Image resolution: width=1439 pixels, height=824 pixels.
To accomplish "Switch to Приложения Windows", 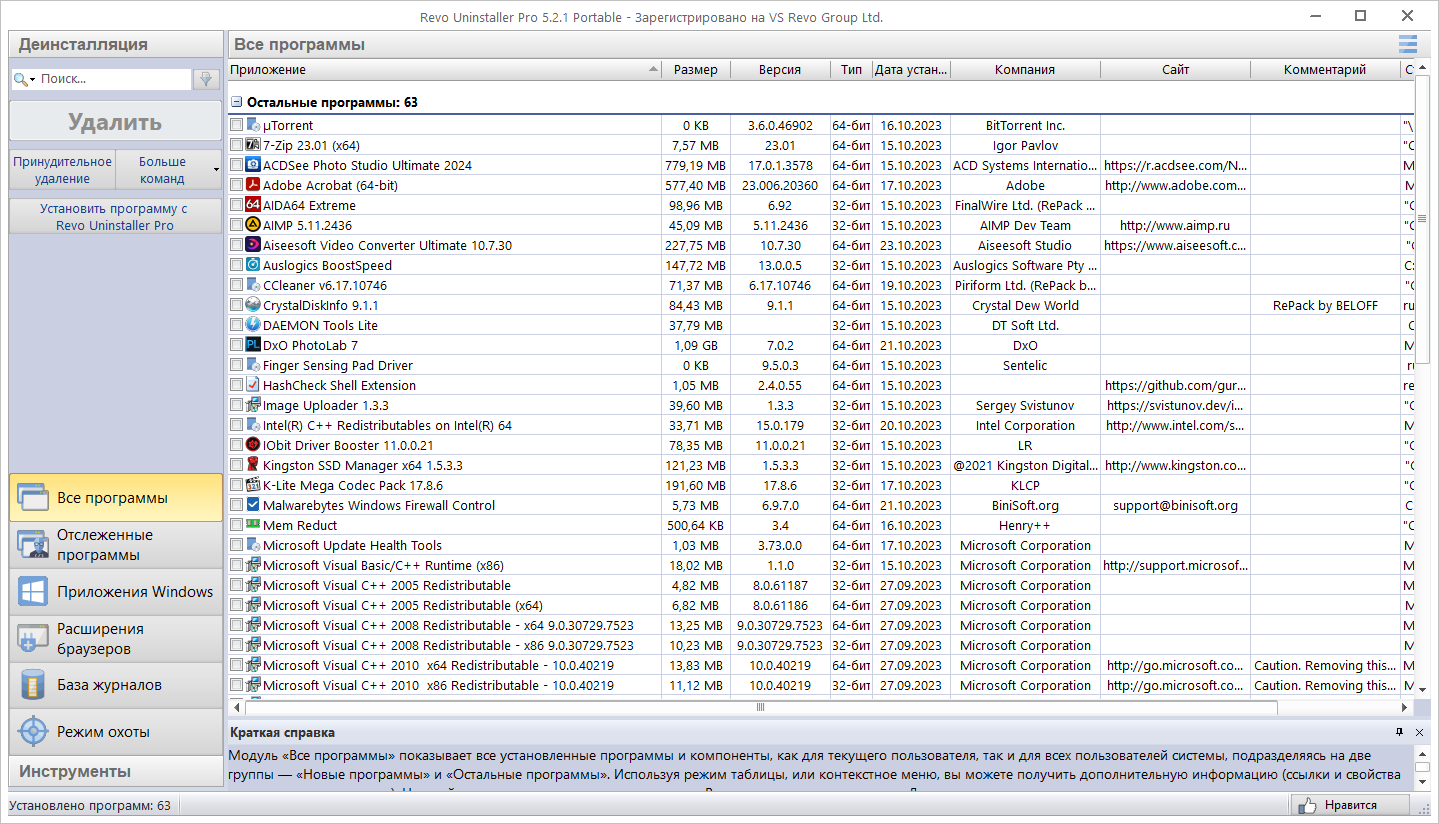I will [x=116, y=592].
